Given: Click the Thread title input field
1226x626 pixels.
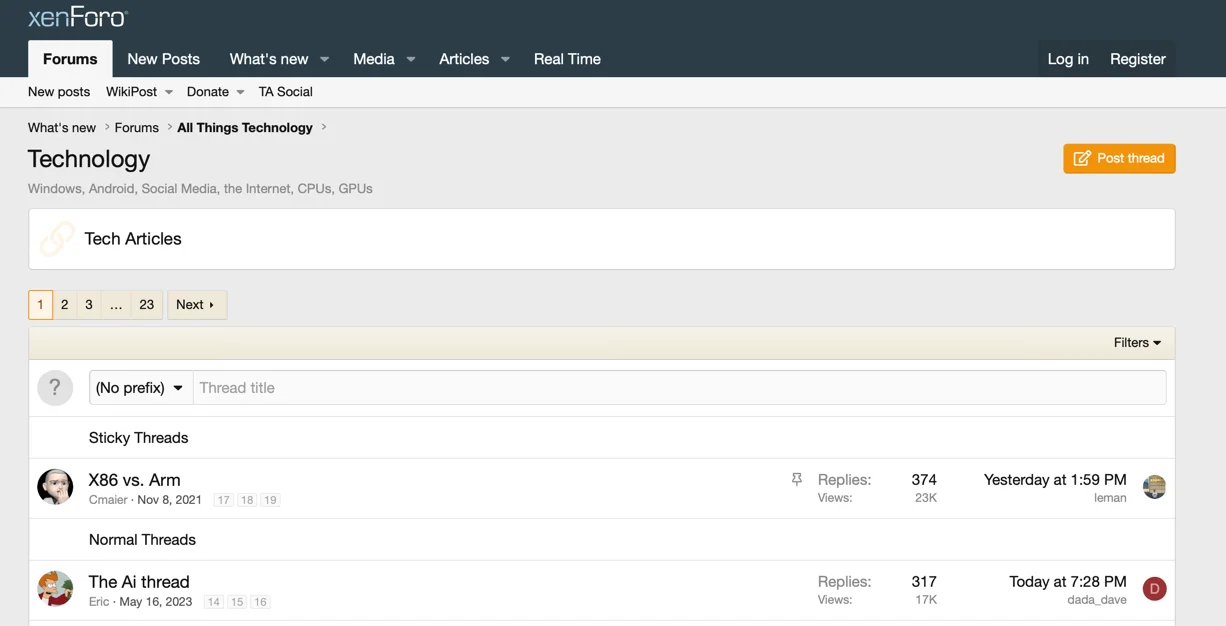Looking at the screenshot, I should tap(678, 388).
